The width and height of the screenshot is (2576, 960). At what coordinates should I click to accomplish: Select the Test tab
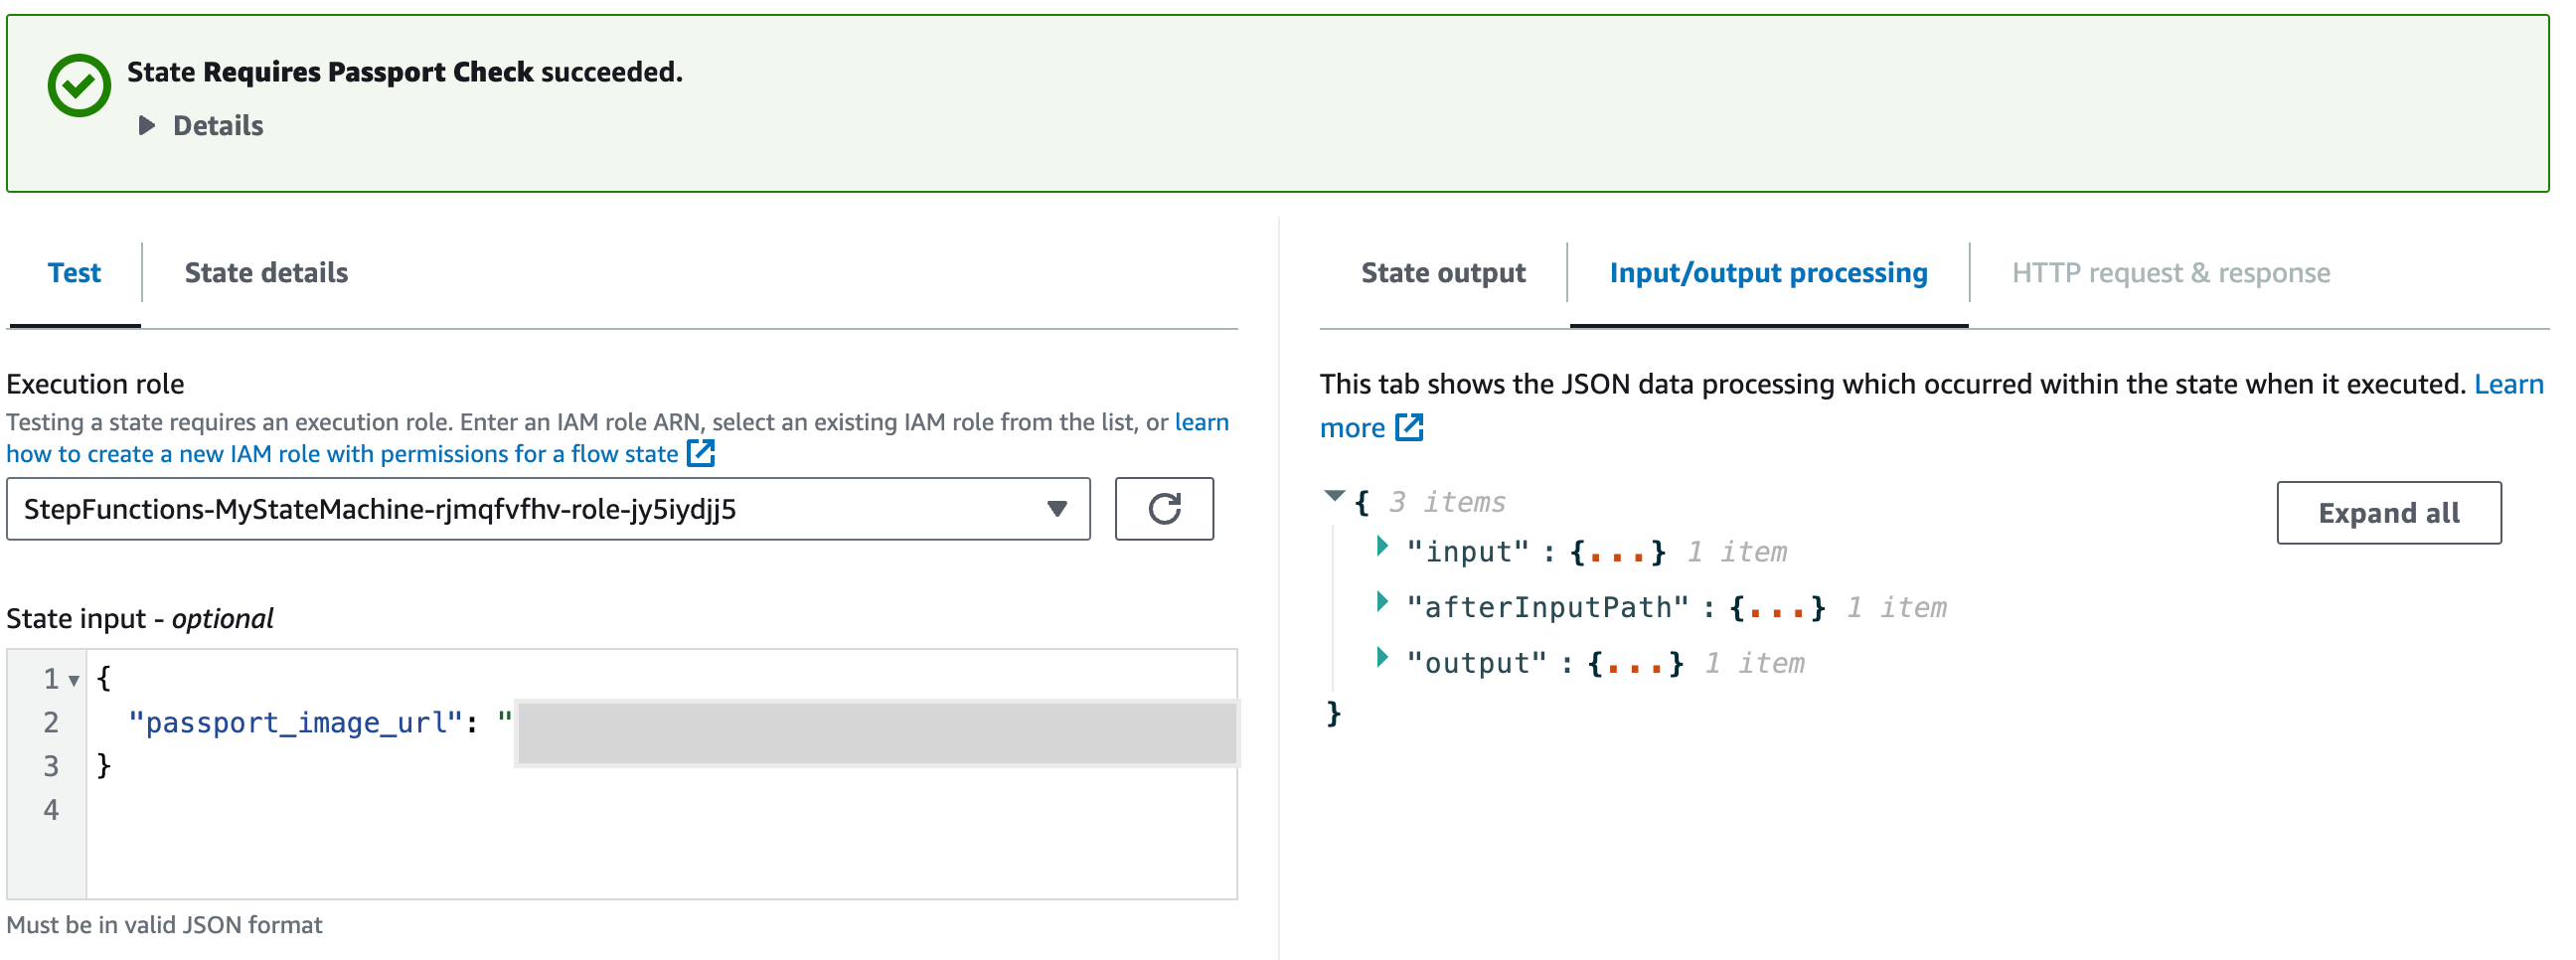click(74, 273)
